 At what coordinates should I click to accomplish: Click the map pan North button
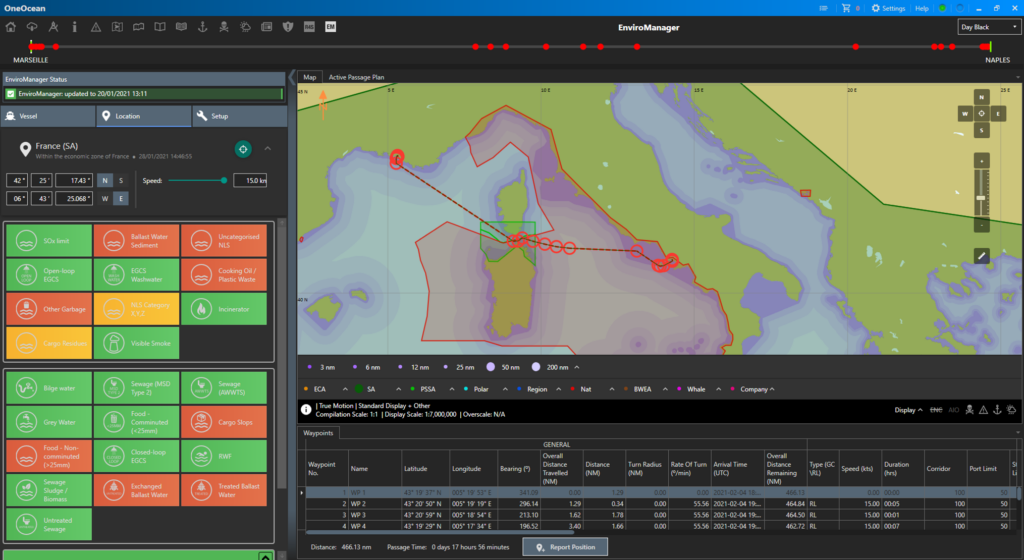coord(982,97)
